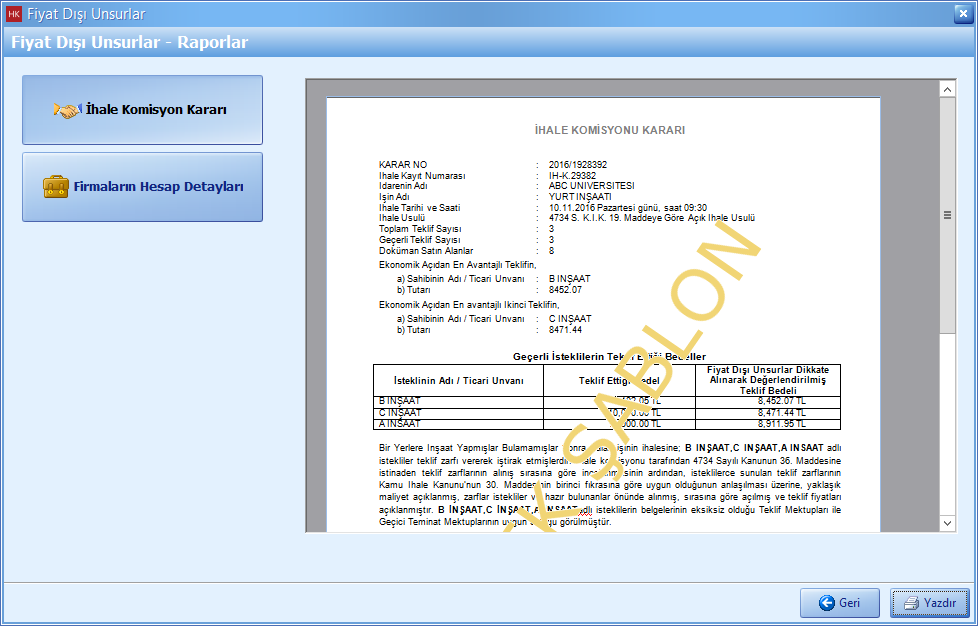Screen dimensions: 978x626
Task: Open the Firmaların Hesap Detayları report
Action: click(142, 187)
